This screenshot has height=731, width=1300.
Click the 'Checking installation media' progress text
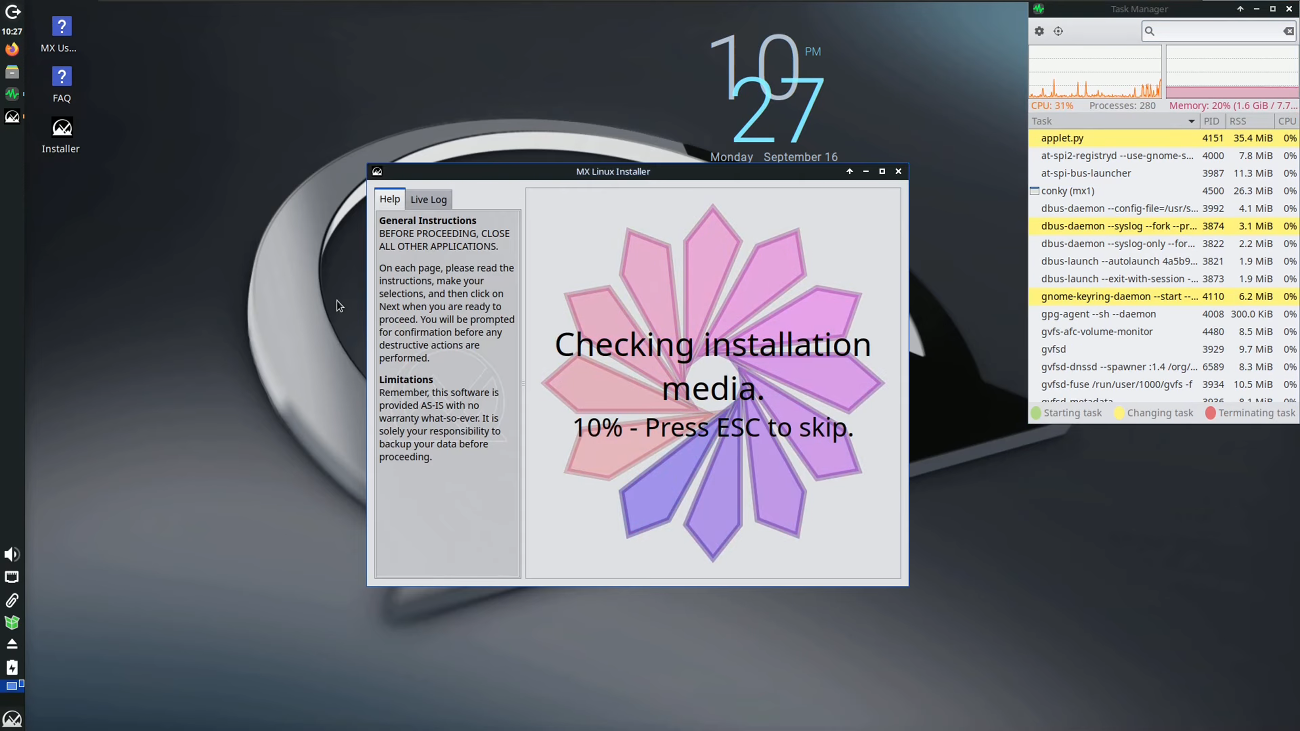point(713,366)
